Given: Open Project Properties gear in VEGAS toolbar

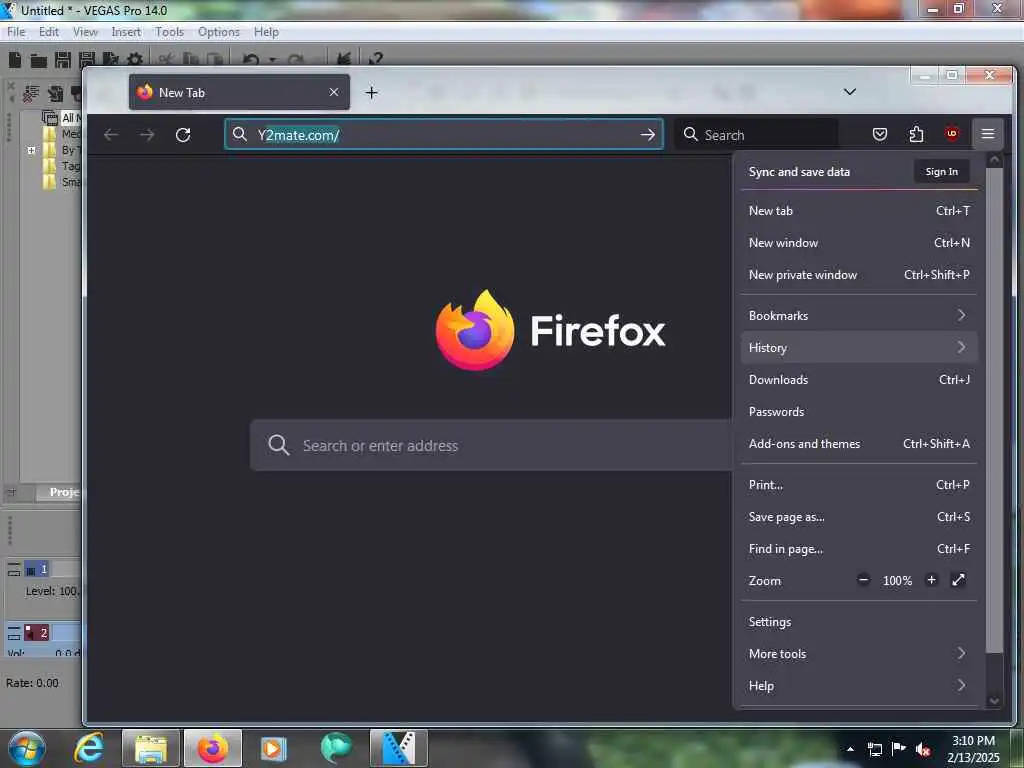Looking at the screenshot, I should pos(135,60).
